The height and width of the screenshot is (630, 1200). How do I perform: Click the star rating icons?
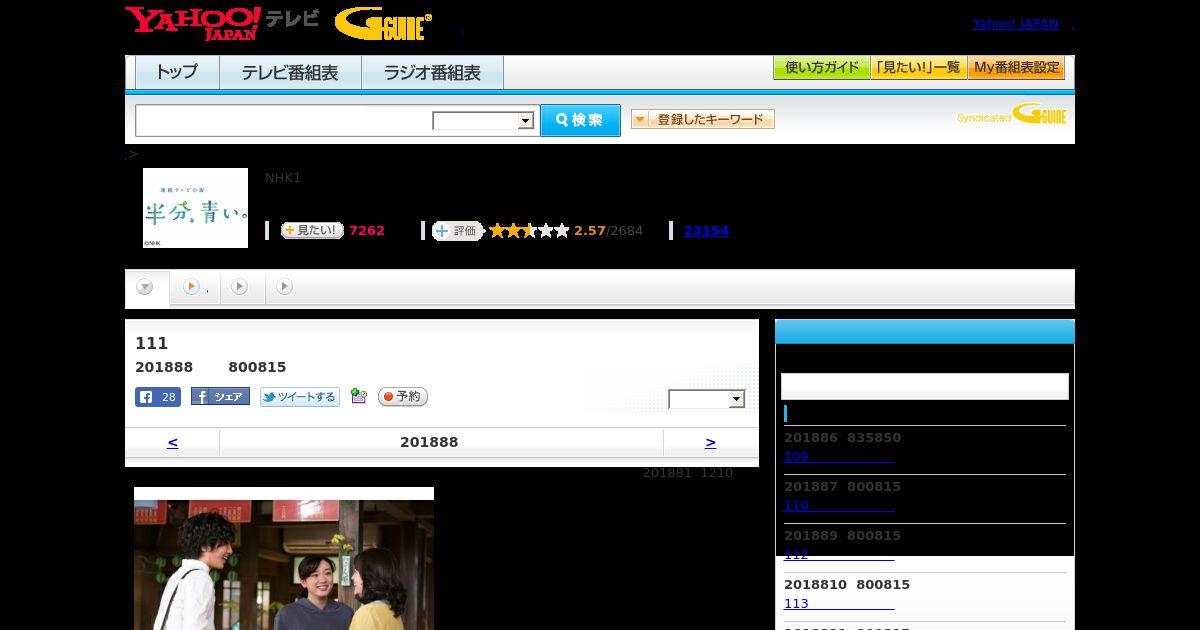coord(529,231)
